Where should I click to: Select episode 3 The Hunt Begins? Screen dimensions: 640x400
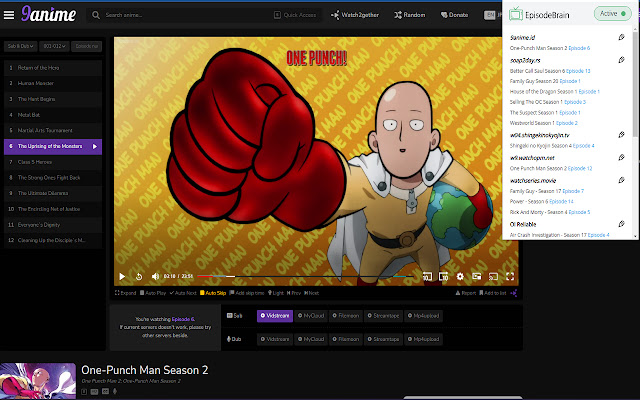point(53,99)
